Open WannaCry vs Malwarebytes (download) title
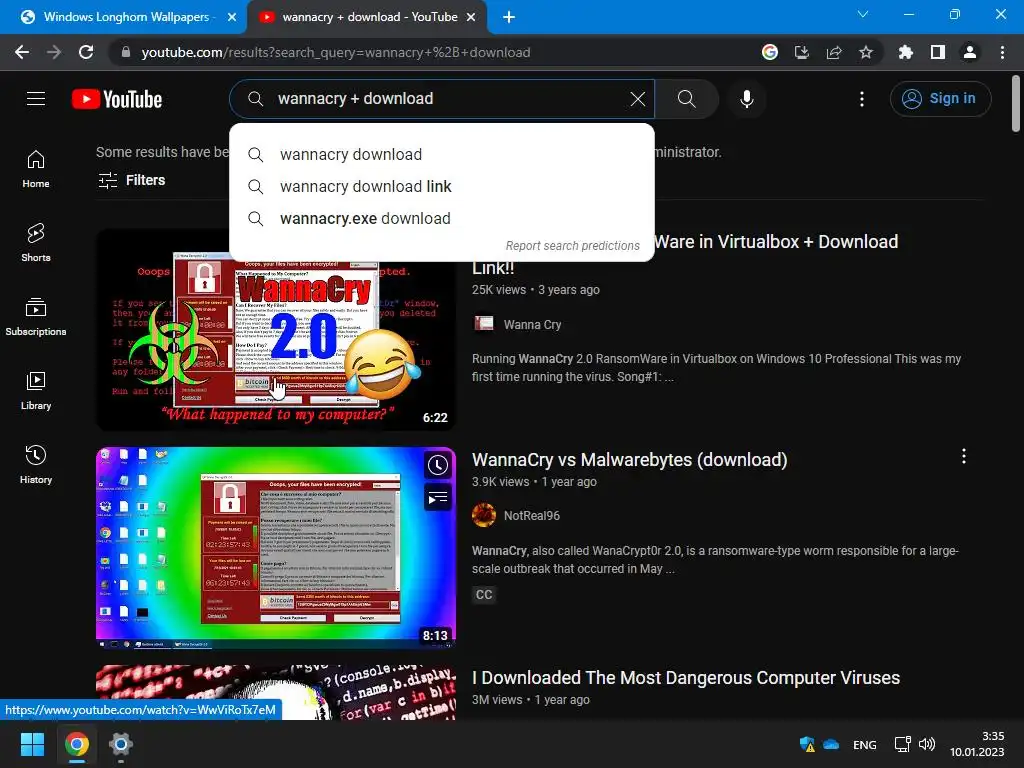This screenshot has width=1024, height=768. pyautogui.click(x=630, y=460)
